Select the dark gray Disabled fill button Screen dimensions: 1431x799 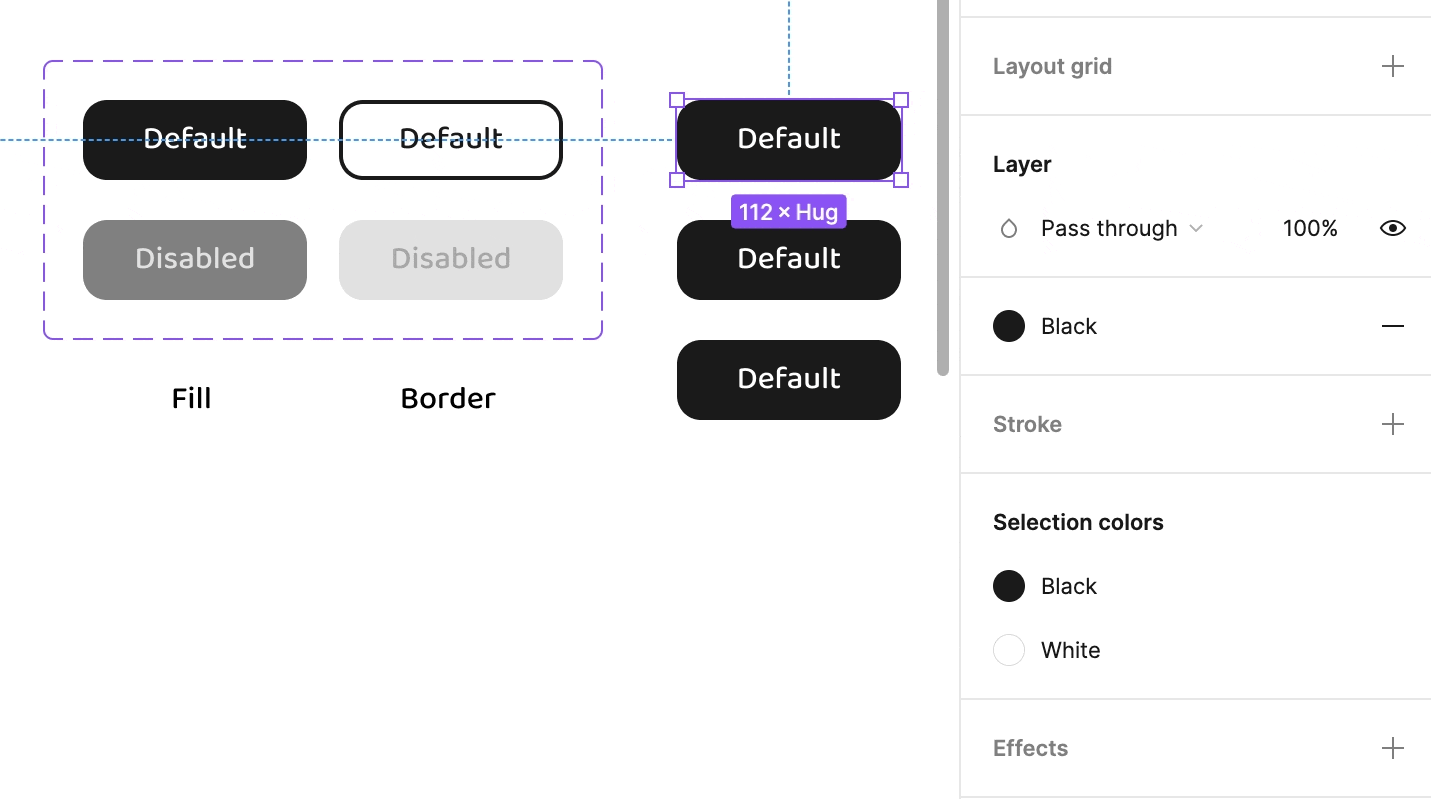pyautogui.click(x=195, y=260)
